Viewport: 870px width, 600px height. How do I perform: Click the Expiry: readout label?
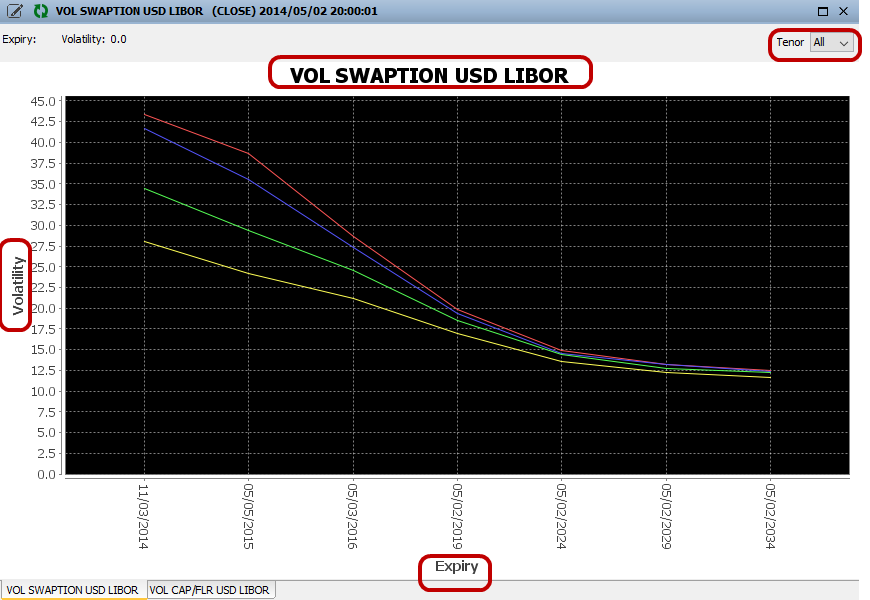[x=19, y=39]
